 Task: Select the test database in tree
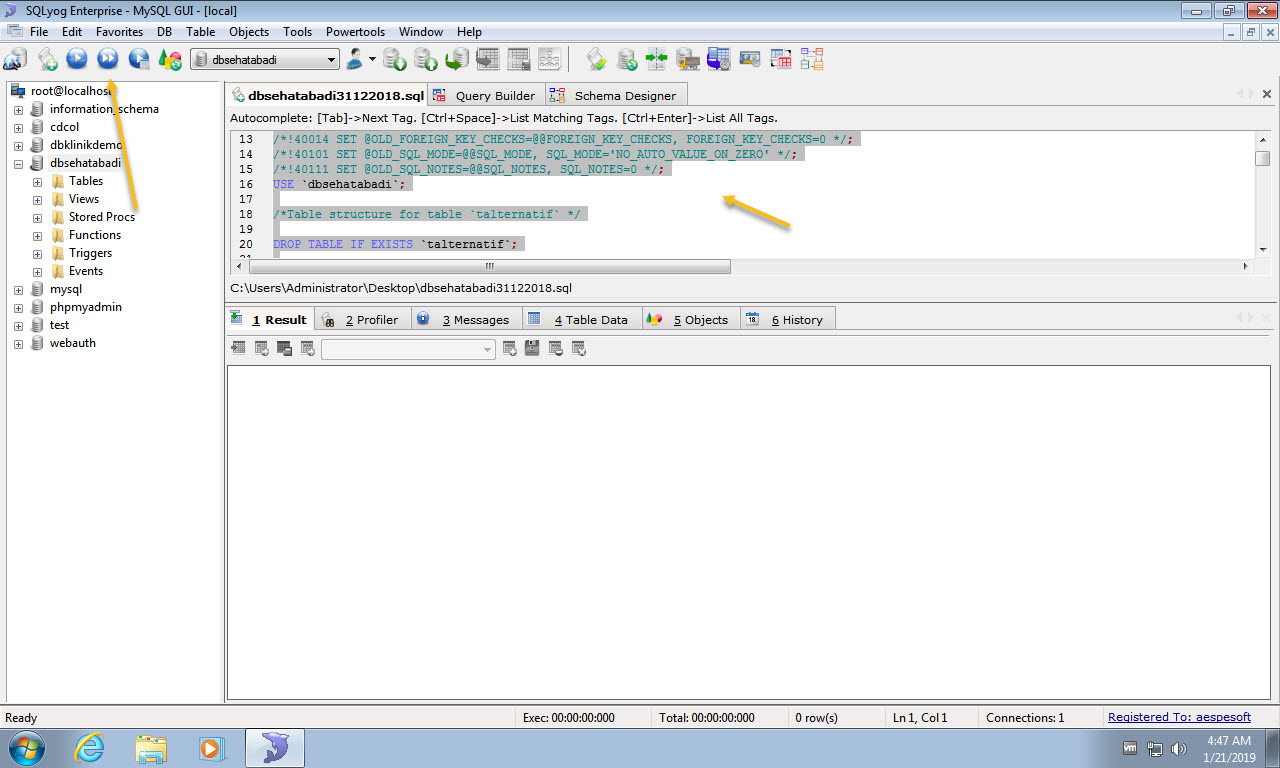tap(59, 325)
